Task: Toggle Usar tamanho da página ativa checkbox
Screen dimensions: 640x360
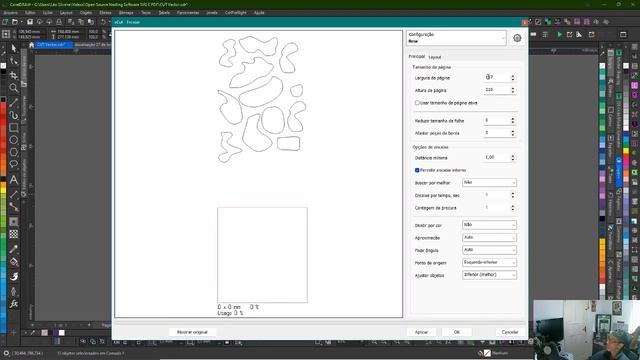Action: 417,103
